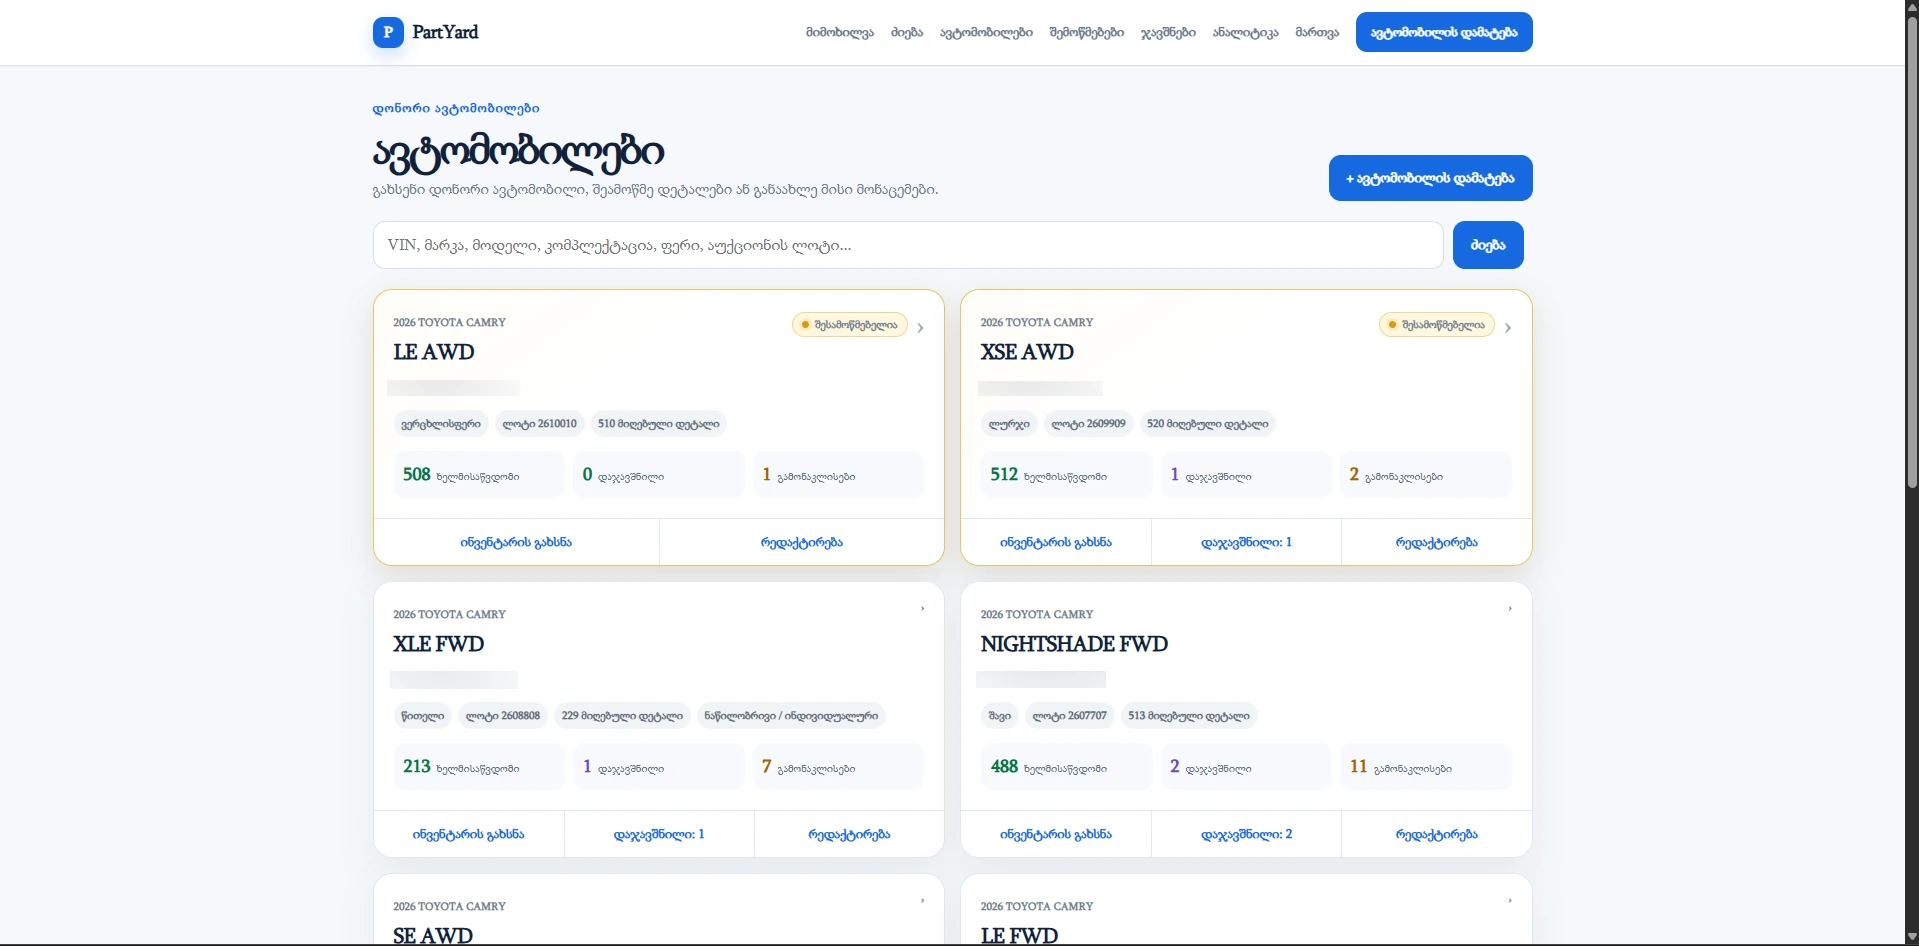Click the 512 ხელმისაწვდომი stat box

pyautogui.click(x=1066, y=474)
